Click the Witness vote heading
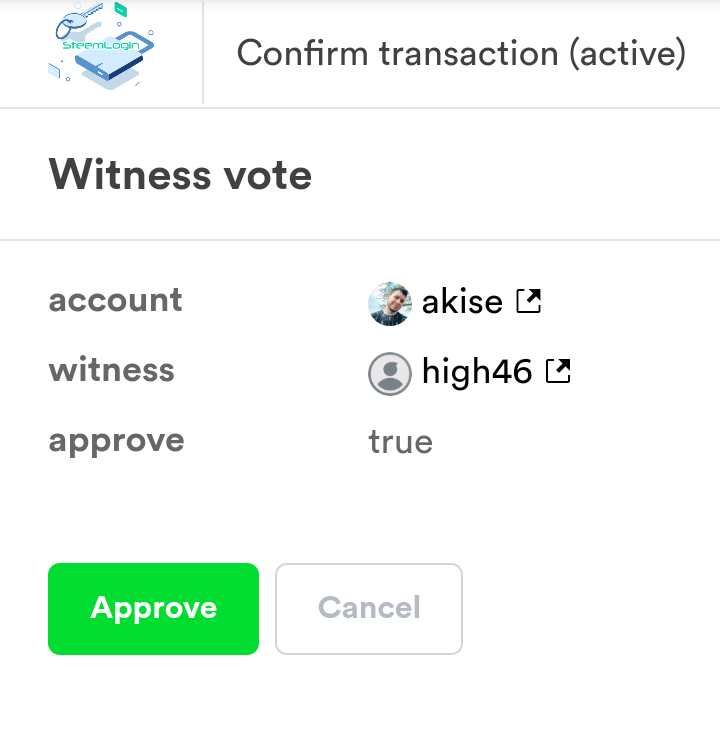The height and width of the screenshot is (747, 720). point(180,176)
